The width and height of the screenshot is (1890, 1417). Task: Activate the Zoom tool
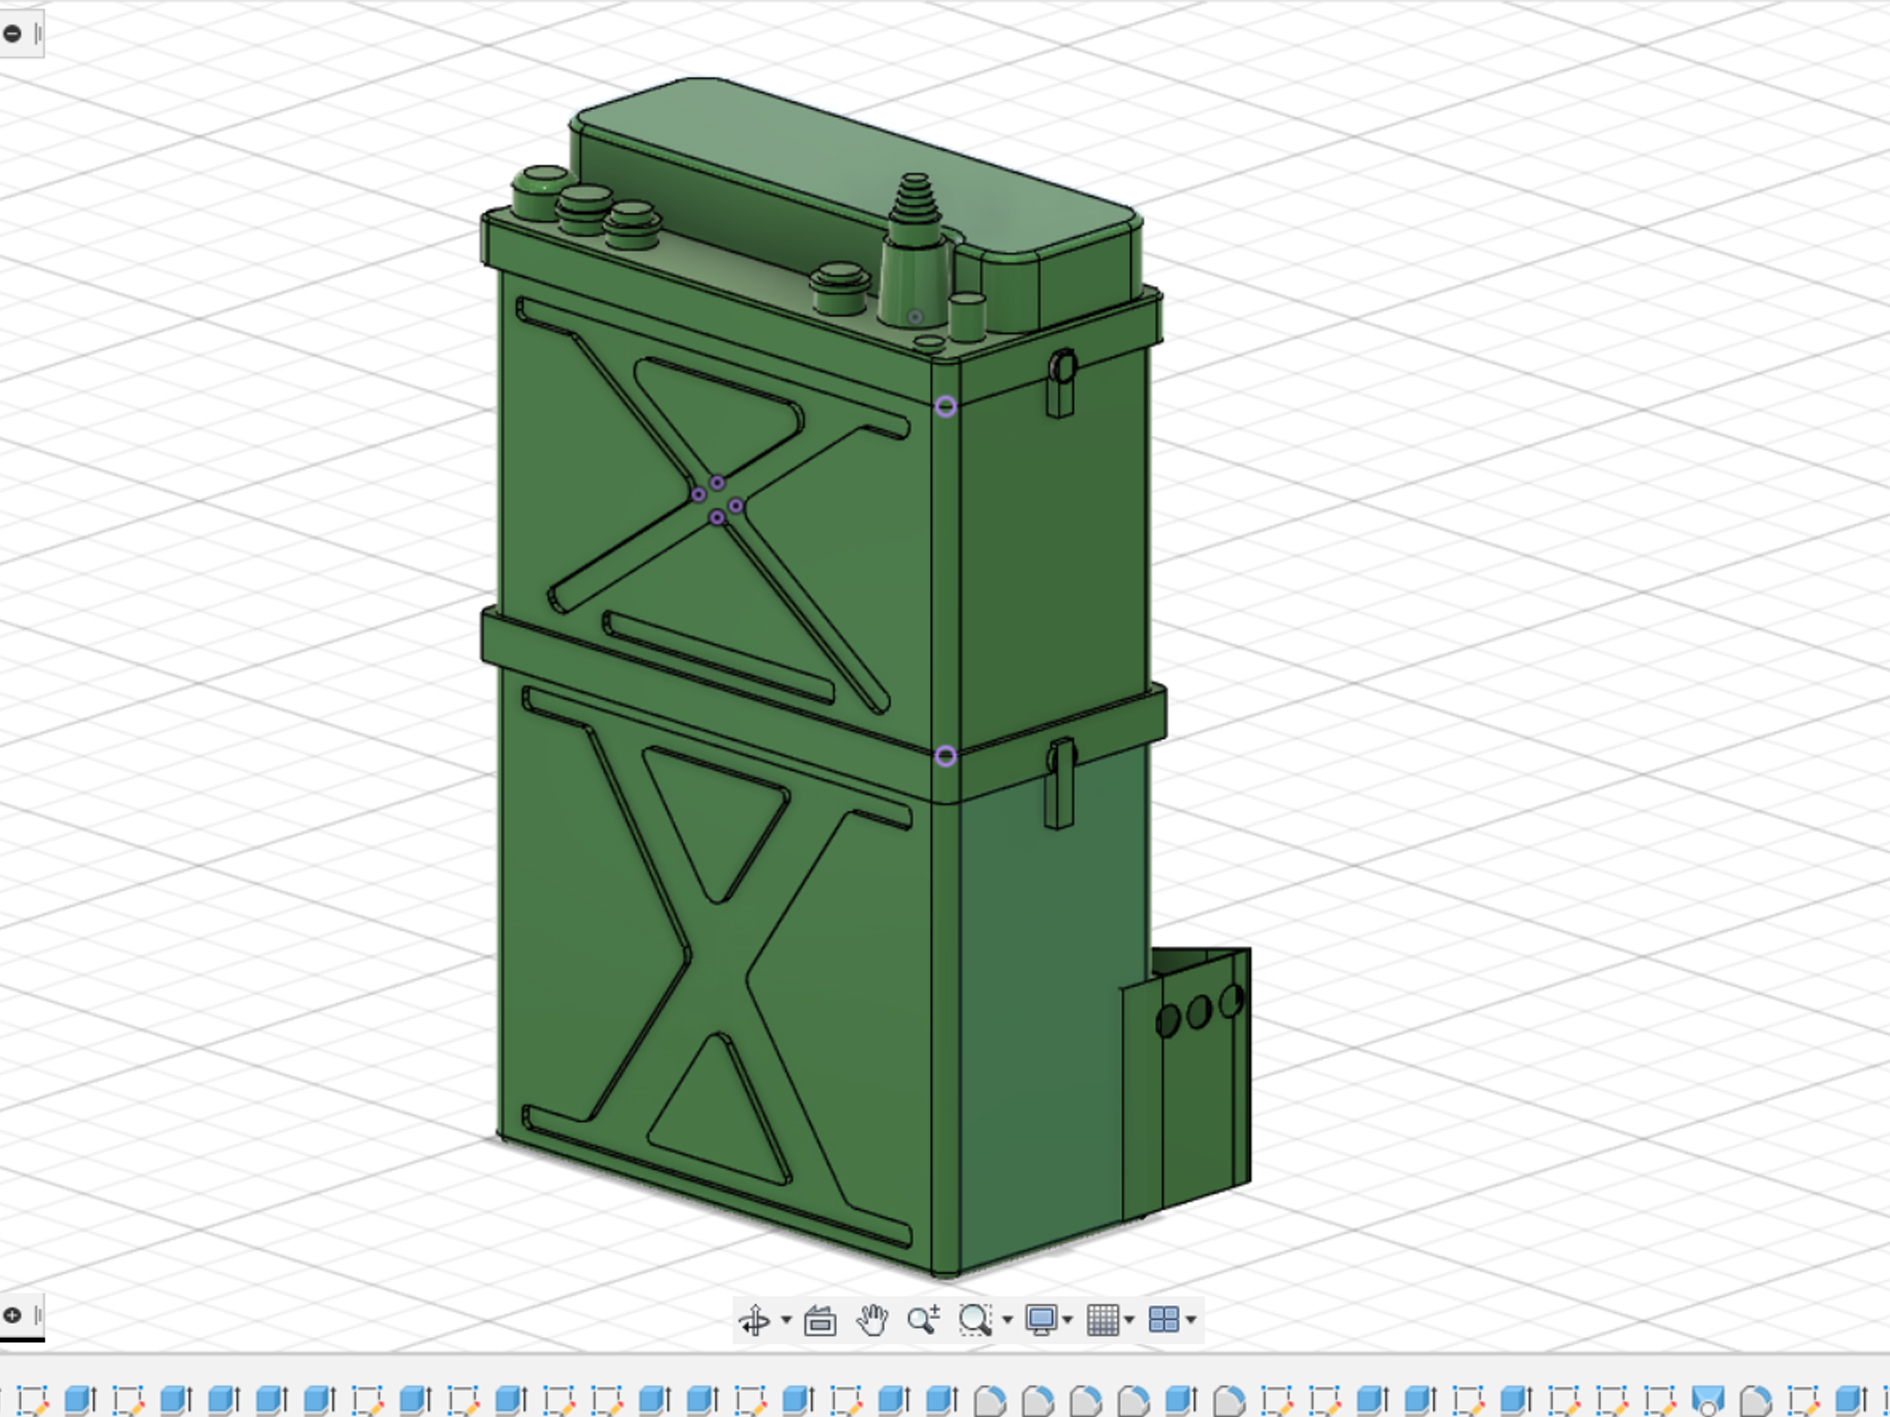click(x=922, y=1318)
